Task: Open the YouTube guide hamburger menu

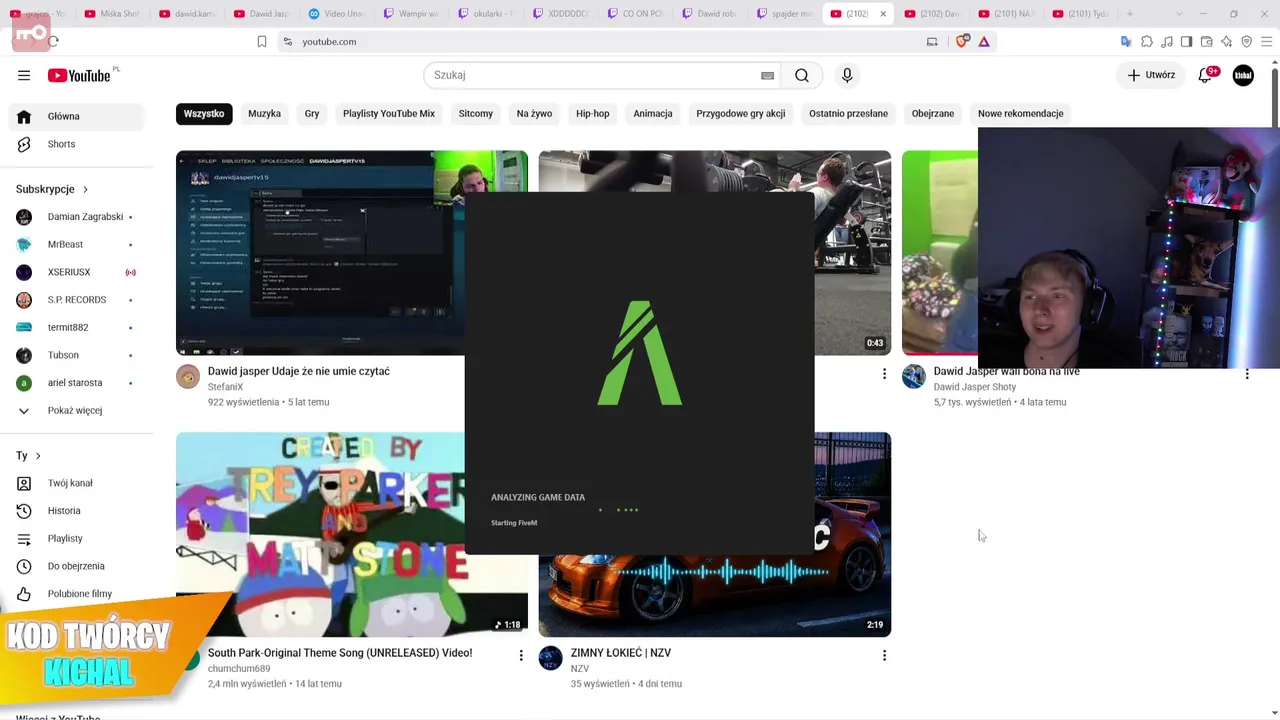Action: point(24,75)
